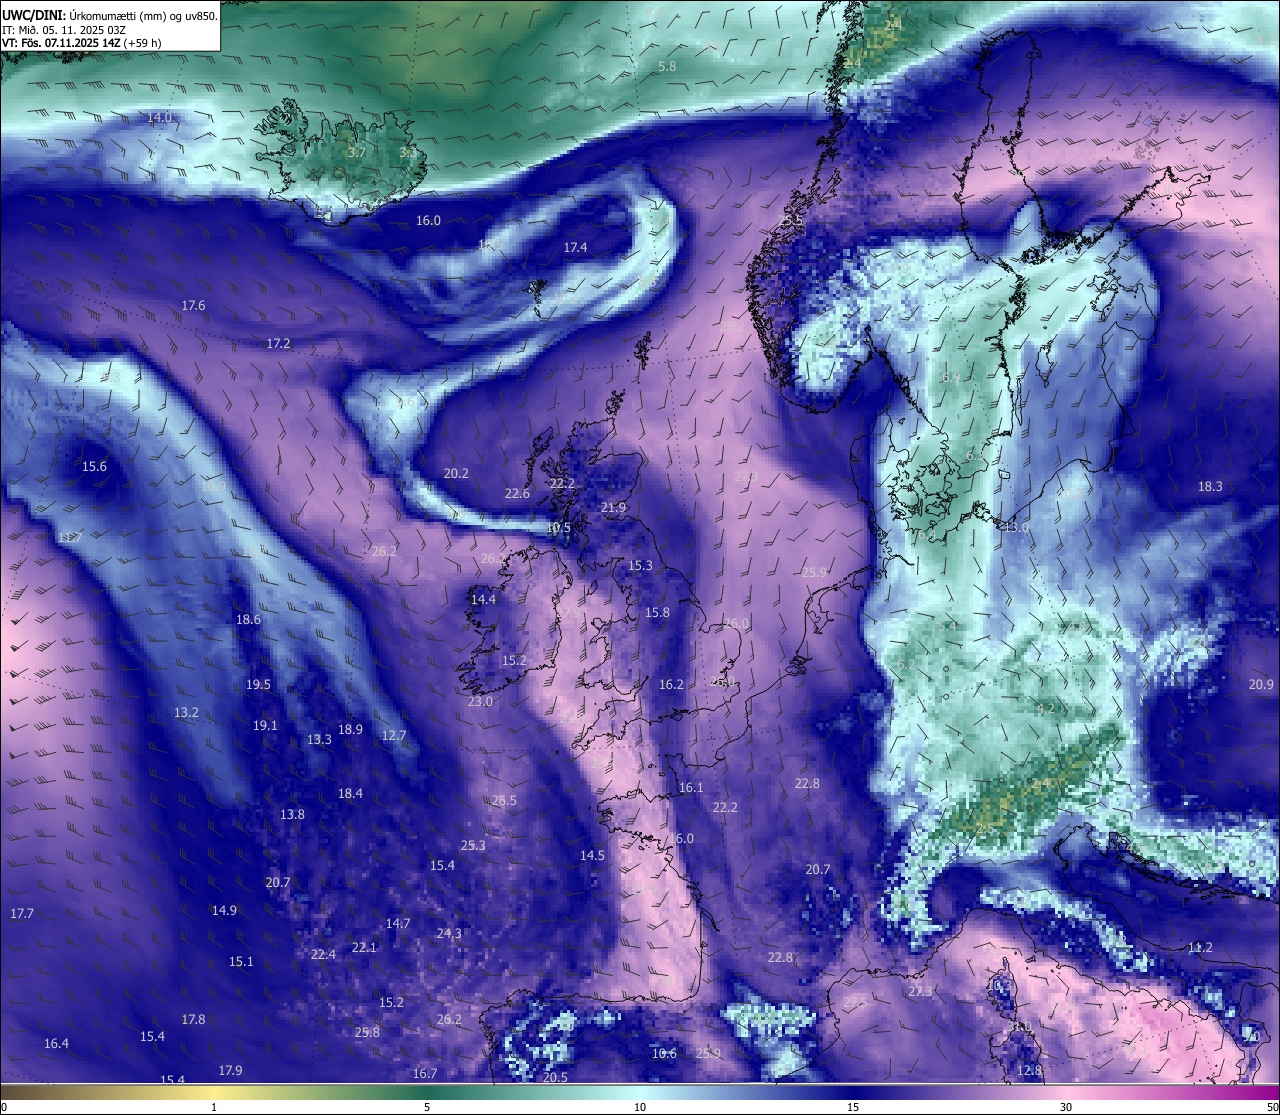Click the 14.7 value
1280x1115 pixels.
point(398,924)
